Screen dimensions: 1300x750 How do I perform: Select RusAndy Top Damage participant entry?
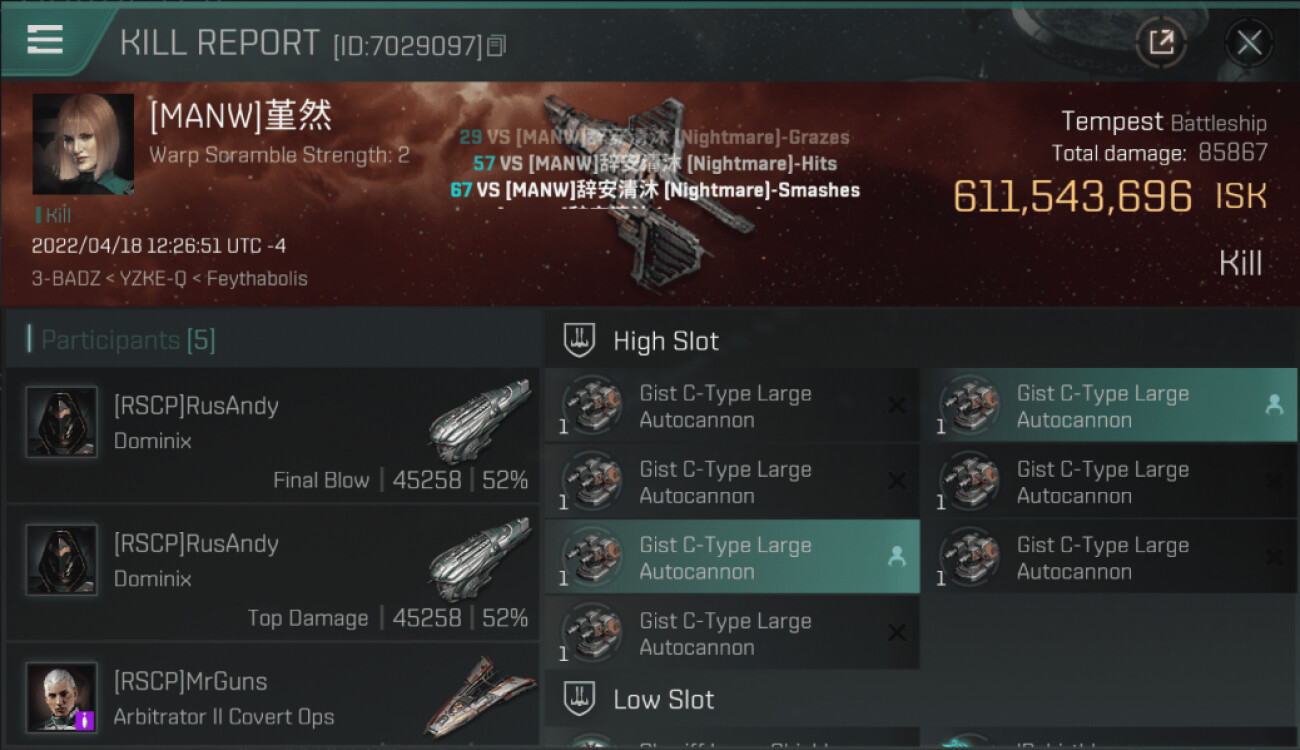click(x=272, y=573)
